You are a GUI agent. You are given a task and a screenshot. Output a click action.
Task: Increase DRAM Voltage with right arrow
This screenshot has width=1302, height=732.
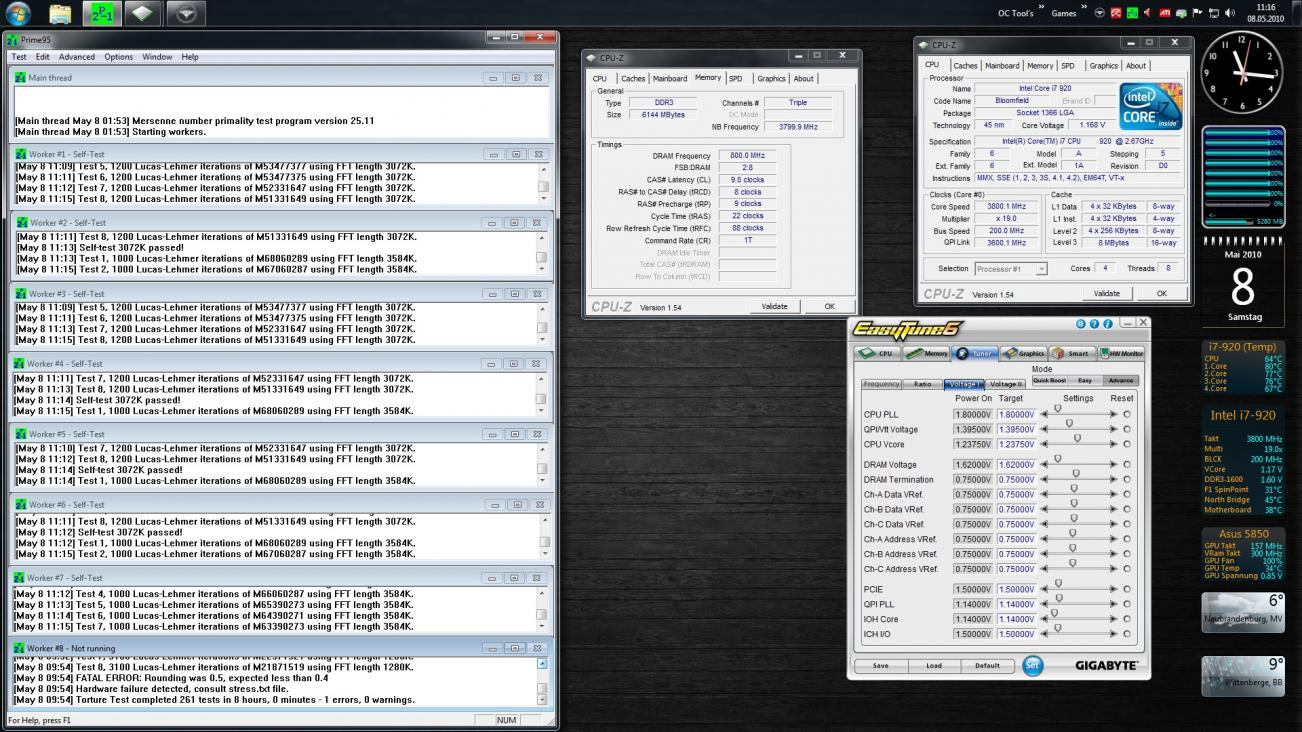(x=1114, y=464)
